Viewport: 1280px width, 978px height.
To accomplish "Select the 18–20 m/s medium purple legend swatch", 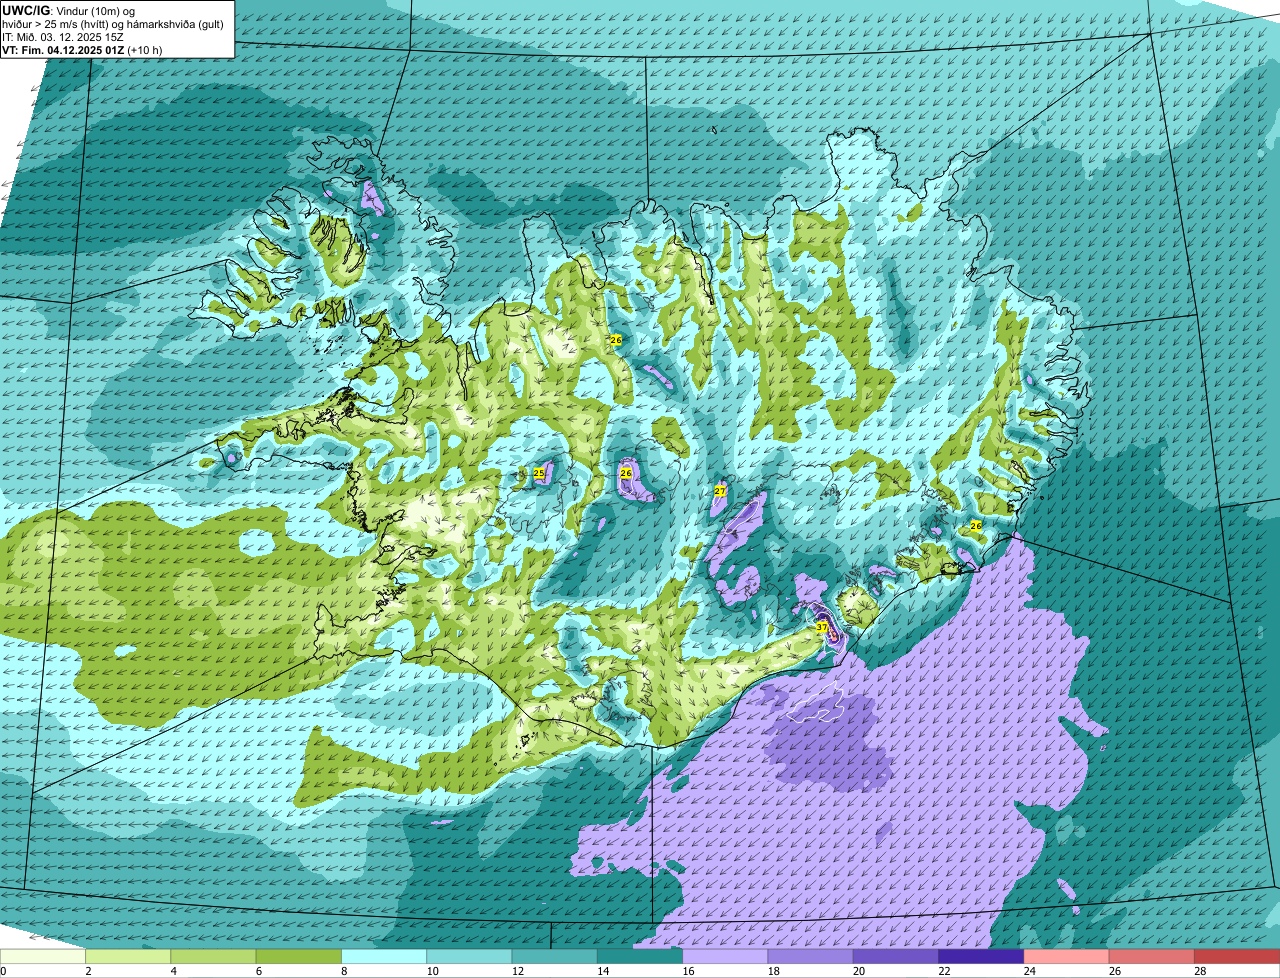I will click(811, 956).
